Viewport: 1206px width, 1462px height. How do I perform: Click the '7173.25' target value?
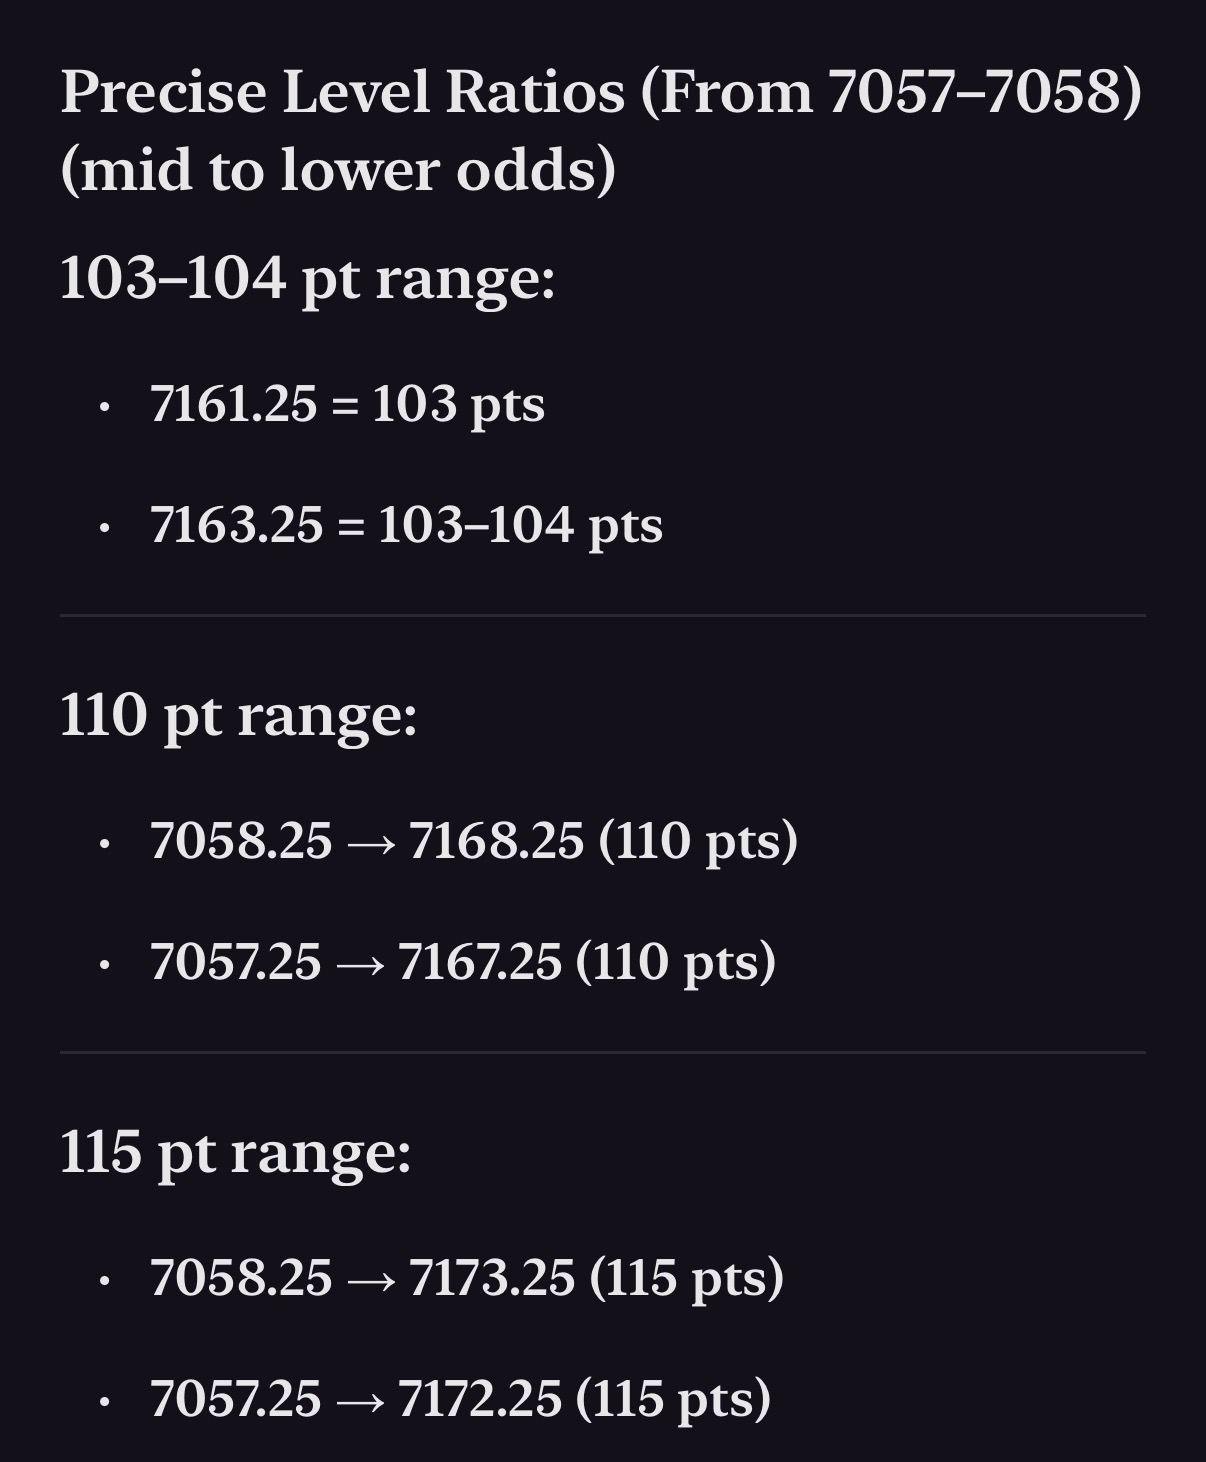[x=492, y=1277]
